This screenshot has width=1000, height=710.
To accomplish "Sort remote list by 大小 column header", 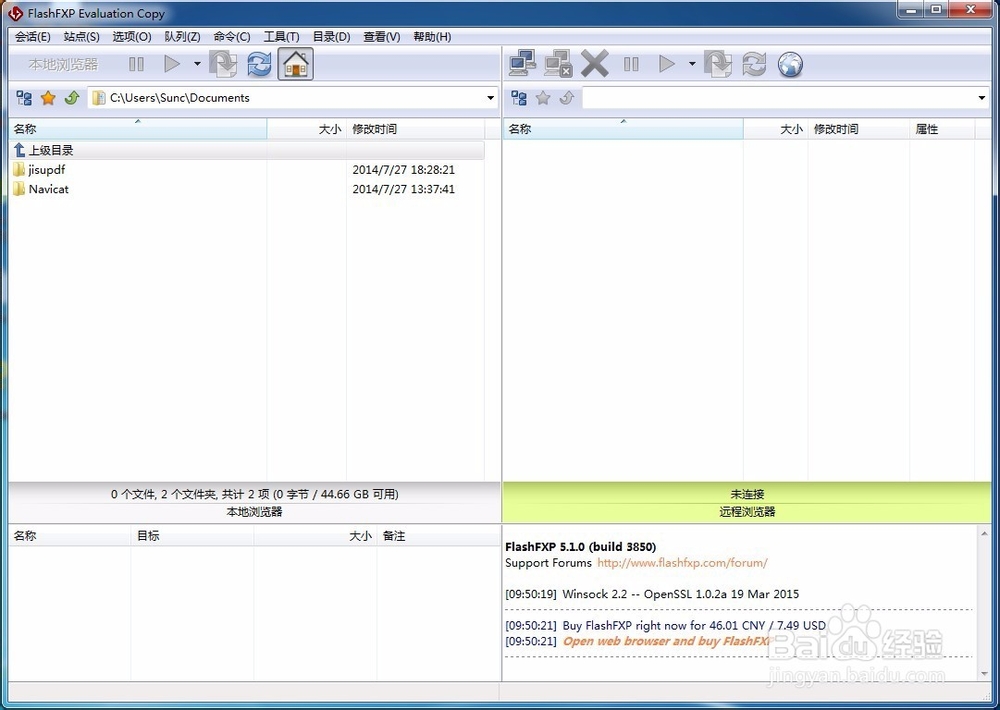I will 776,129.
